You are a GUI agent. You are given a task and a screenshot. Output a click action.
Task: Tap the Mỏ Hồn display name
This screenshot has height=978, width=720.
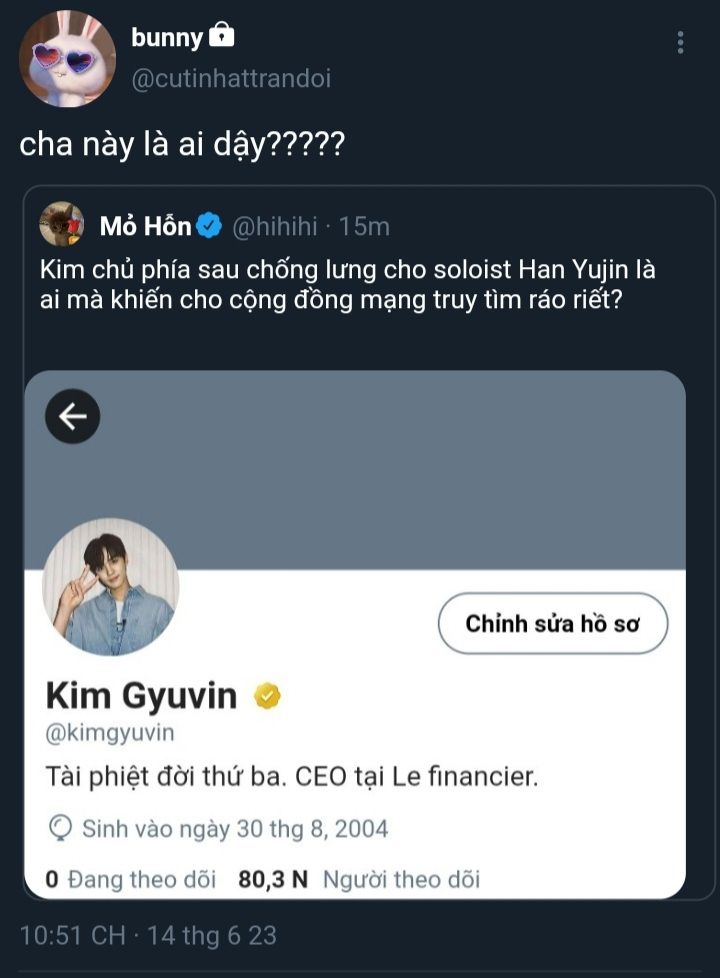tap(145, 227)
